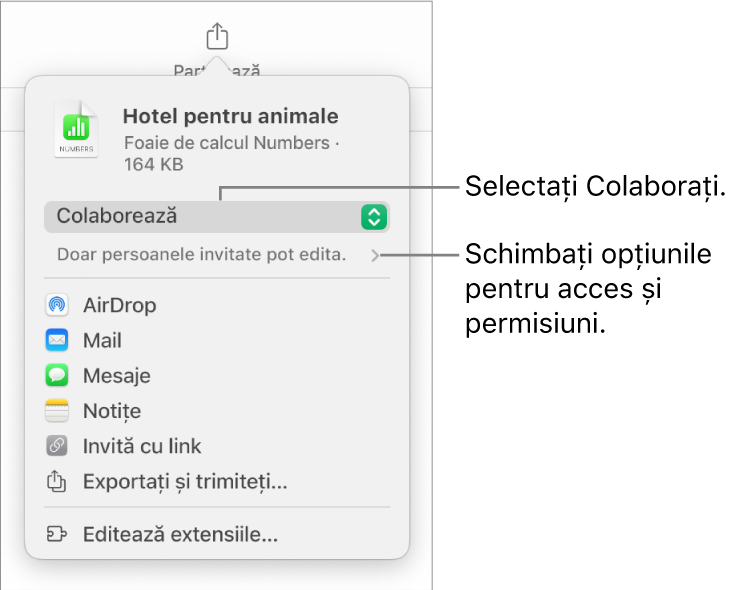Click the Editează extensiile icon

tap(57, 535)
